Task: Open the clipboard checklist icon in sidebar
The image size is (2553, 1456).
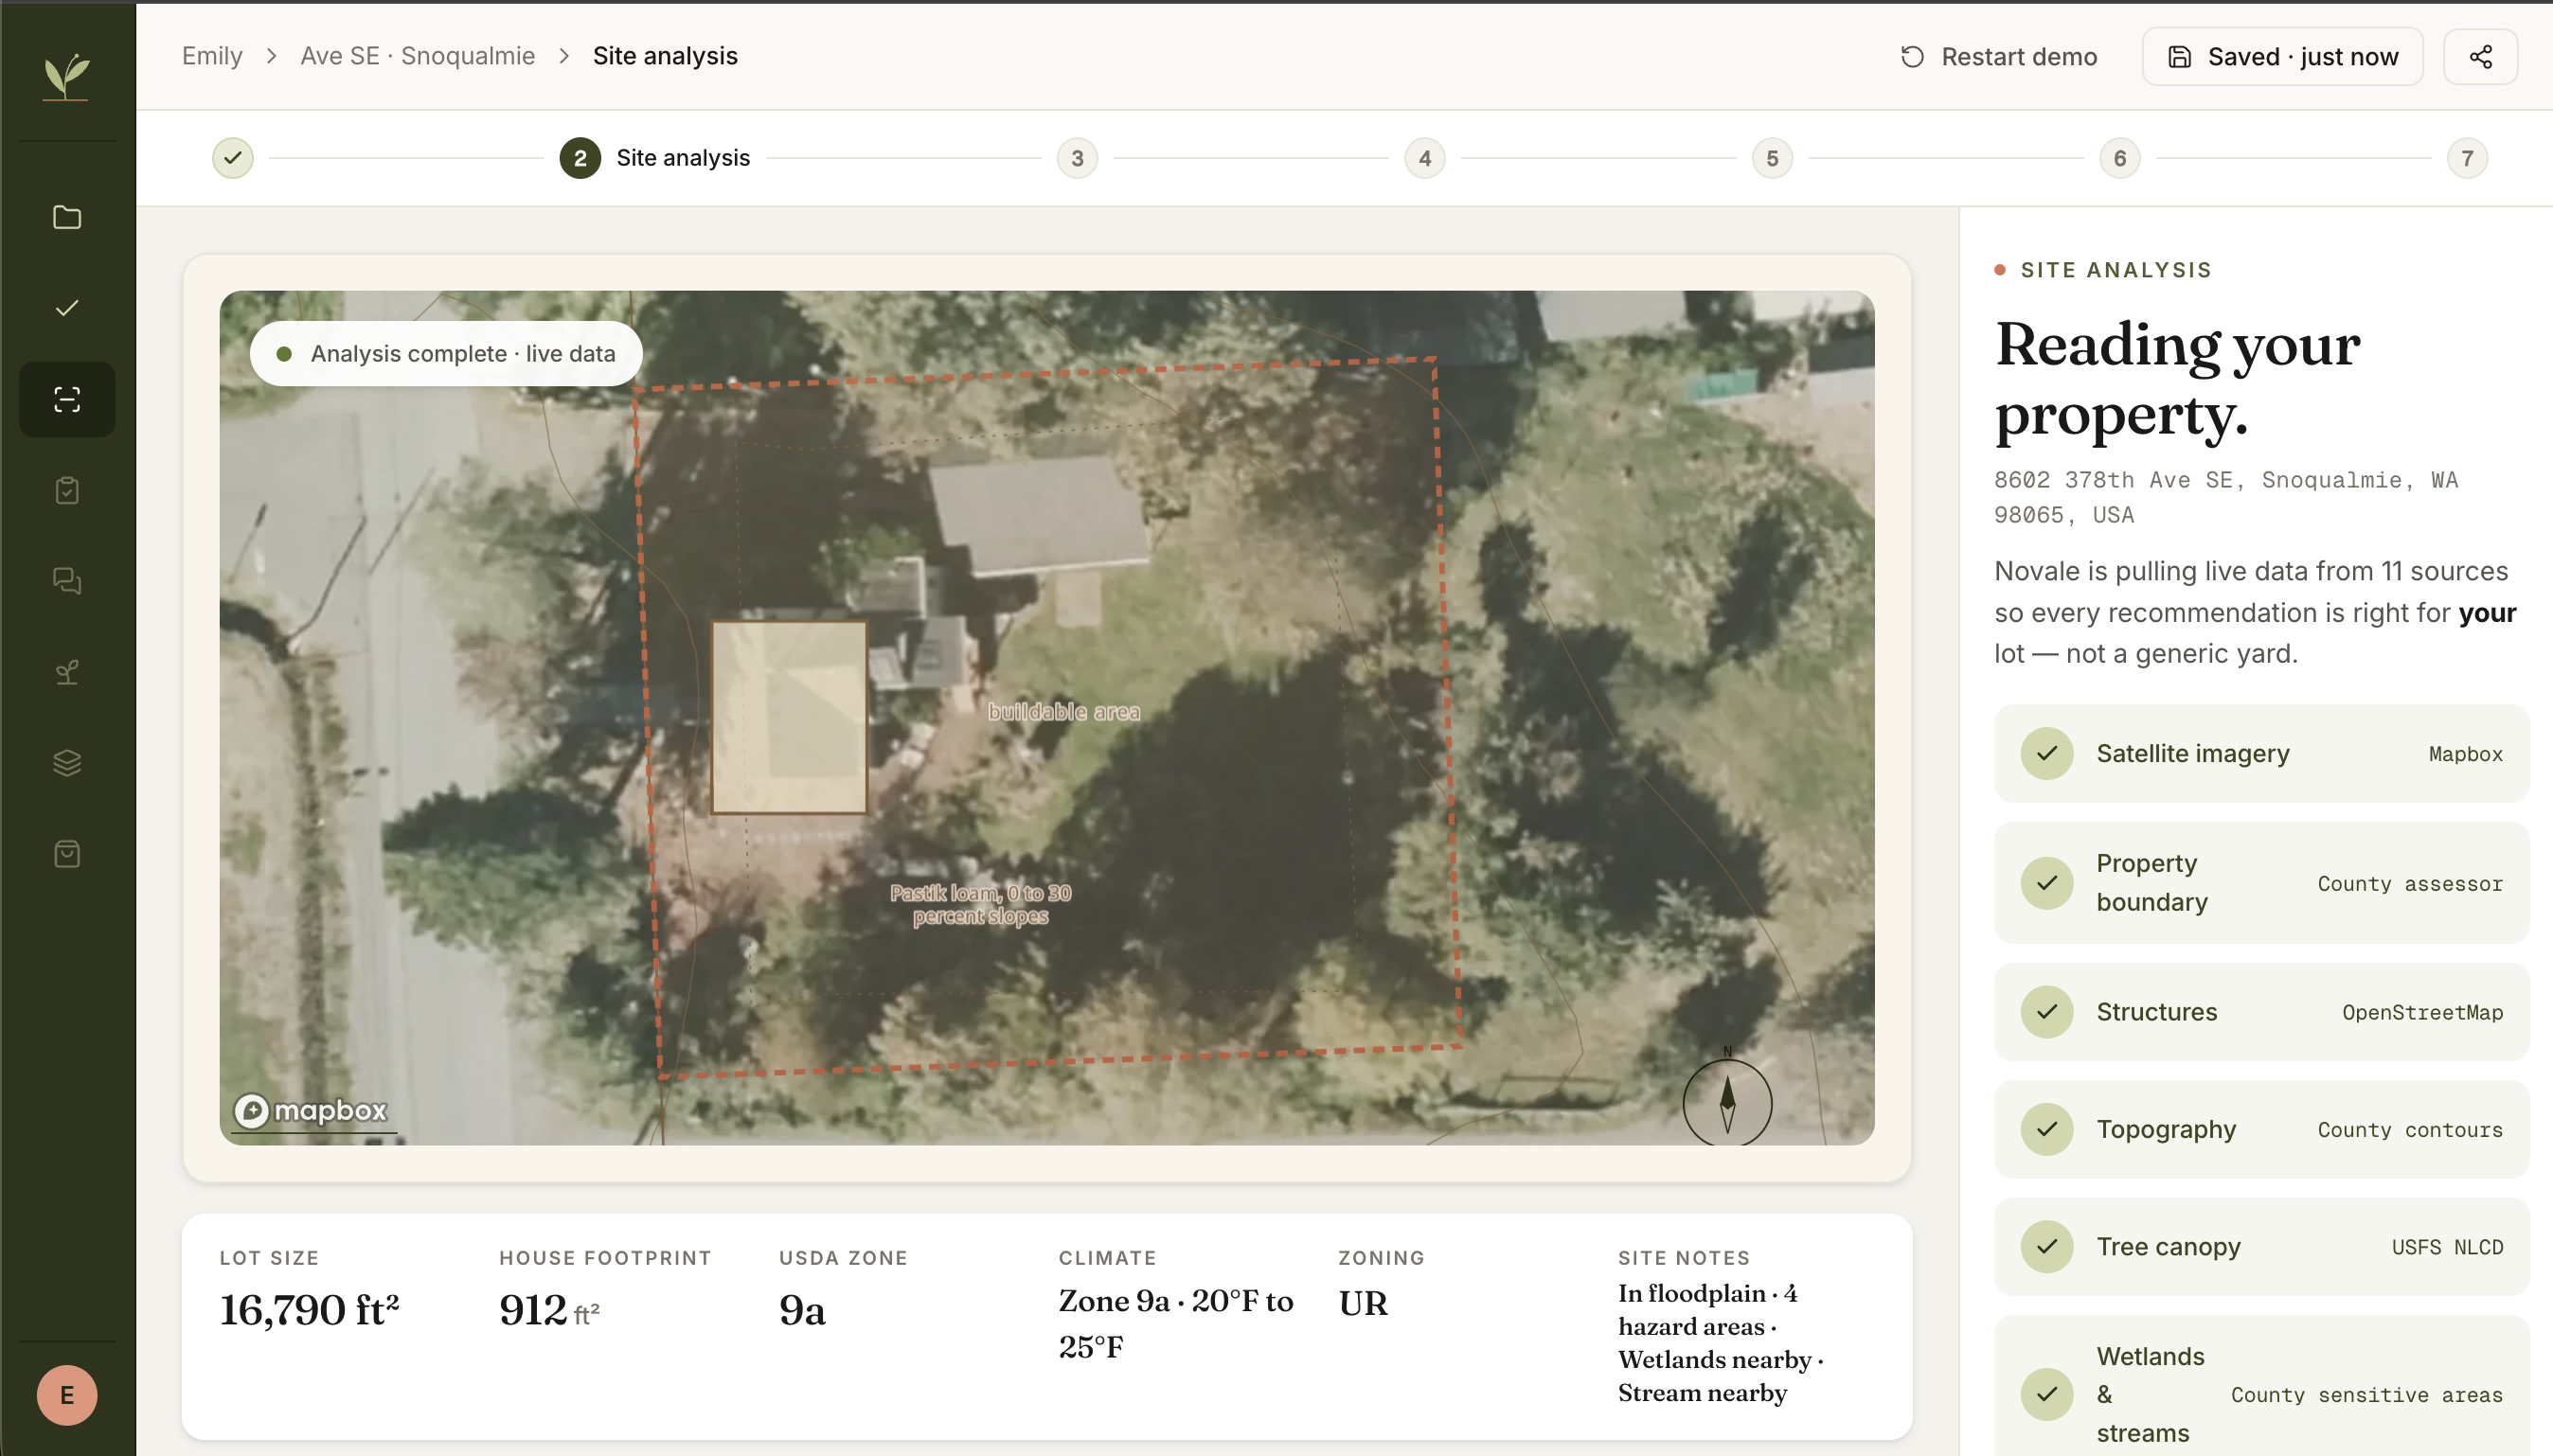Action: point(67,490)
